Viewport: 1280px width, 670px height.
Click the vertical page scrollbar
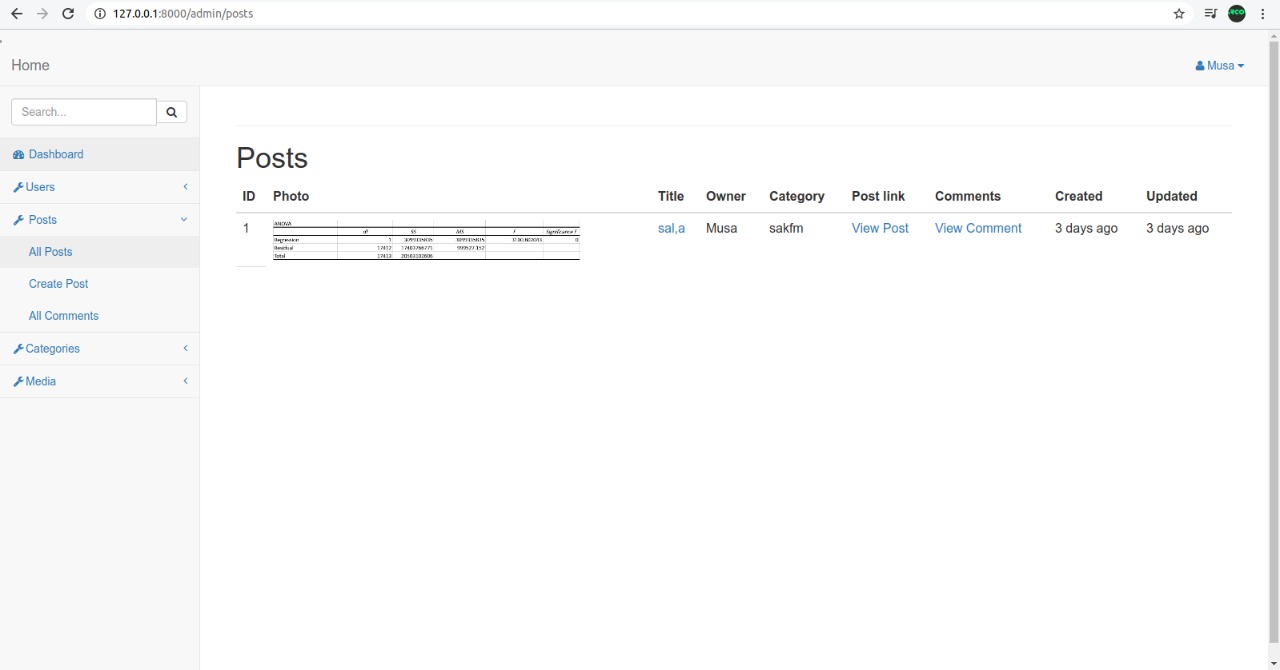pyautogui.click(x=1274, y=340)
